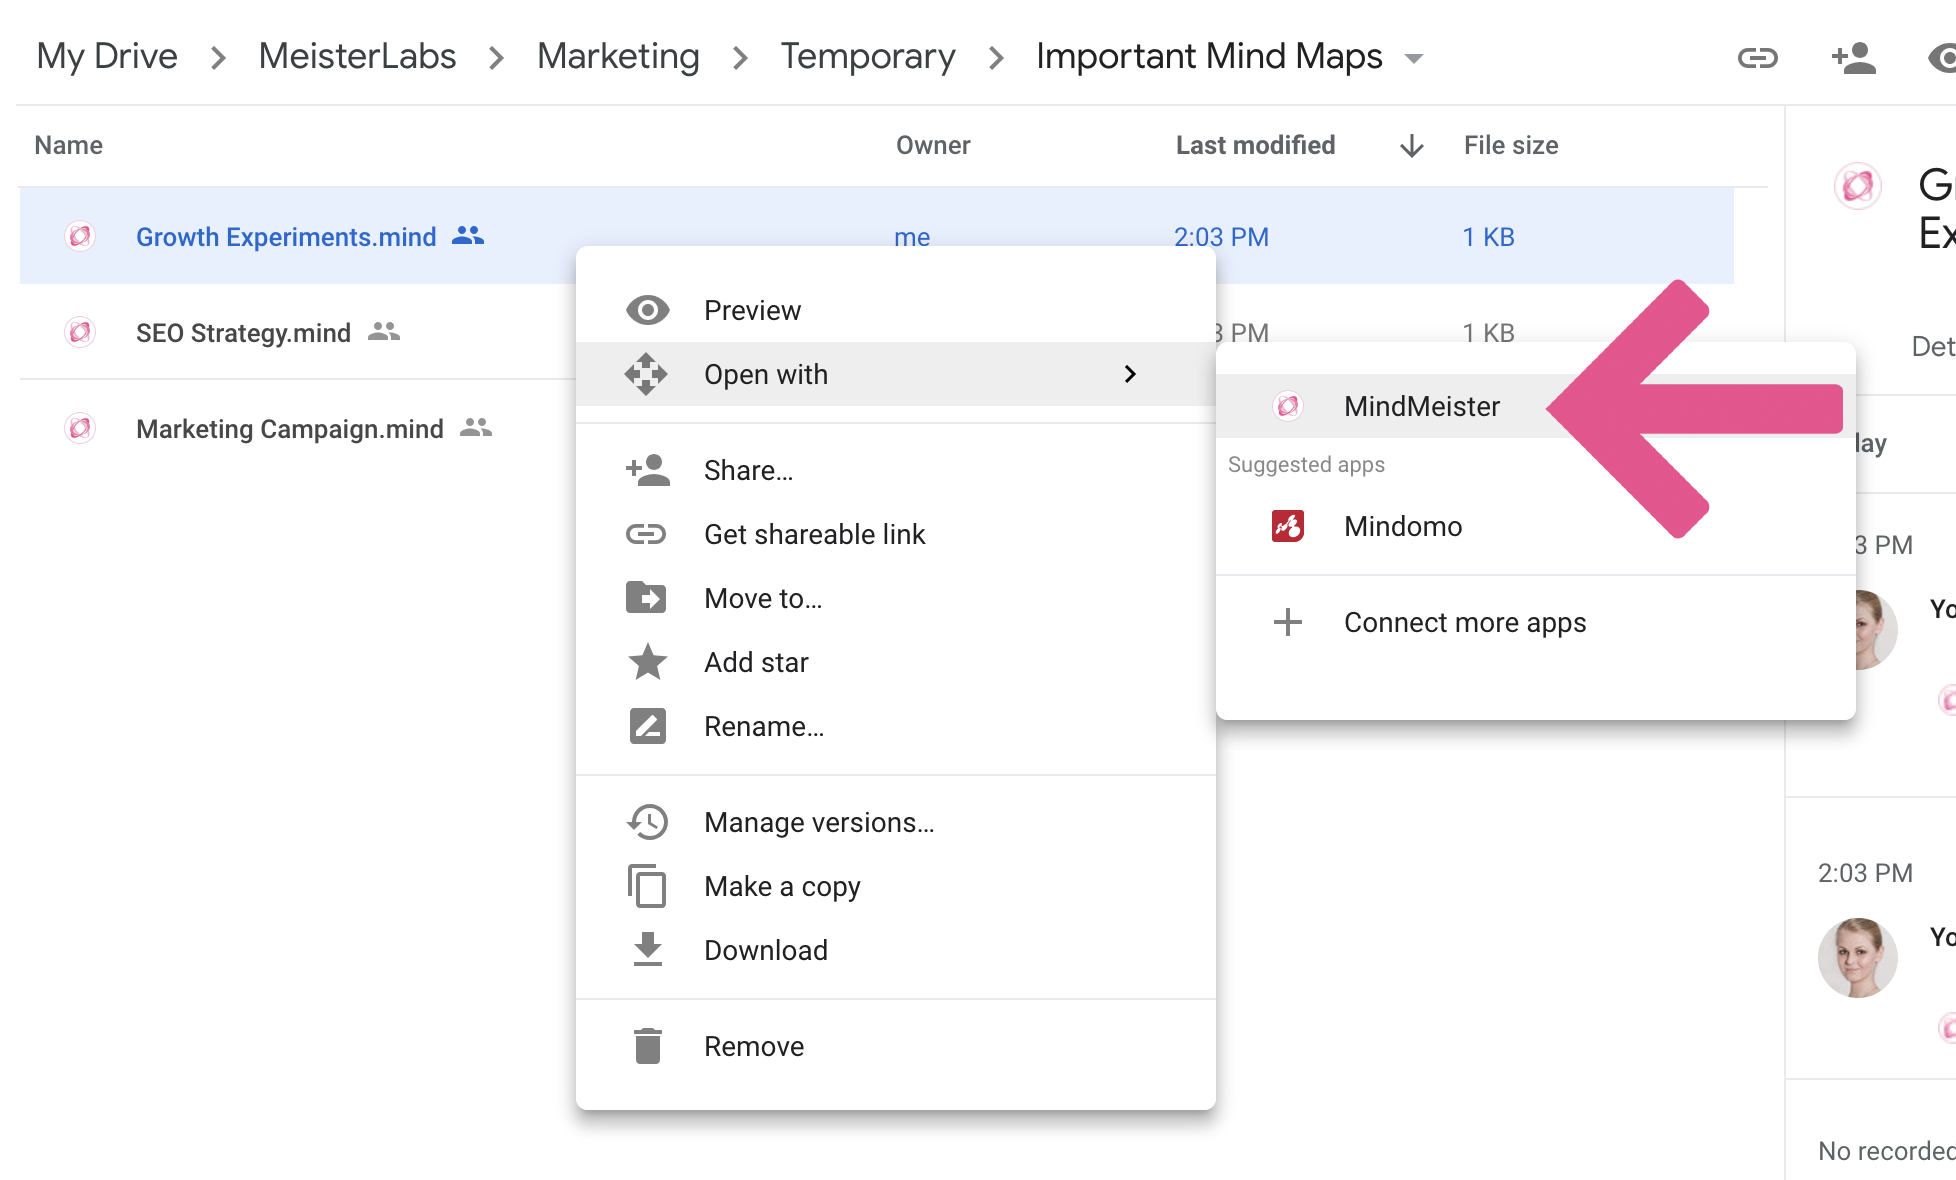Sort by Last modified column header
Image resolution: width=1956 pixels, height=1180 pixels.
1255,145
